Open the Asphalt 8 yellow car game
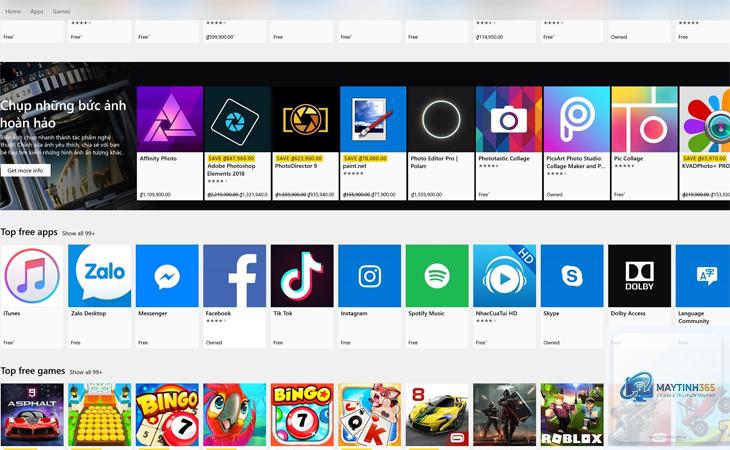Screen dimensions: 730x450 (x=437, y=415)
